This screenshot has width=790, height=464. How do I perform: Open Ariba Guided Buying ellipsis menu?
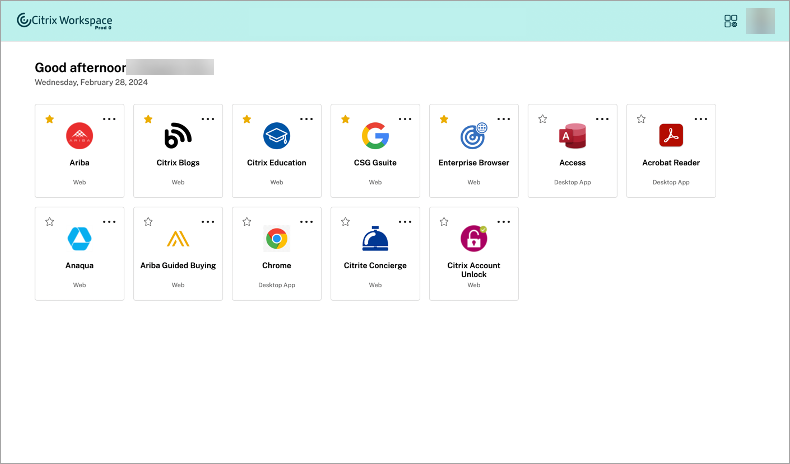[x=208, y=222]
